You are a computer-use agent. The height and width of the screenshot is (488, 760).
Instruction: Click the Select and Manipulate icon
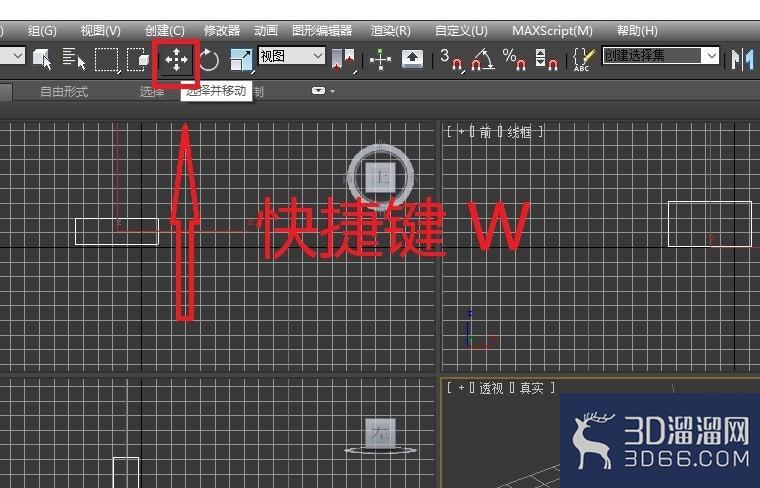(x=380, y=60)
